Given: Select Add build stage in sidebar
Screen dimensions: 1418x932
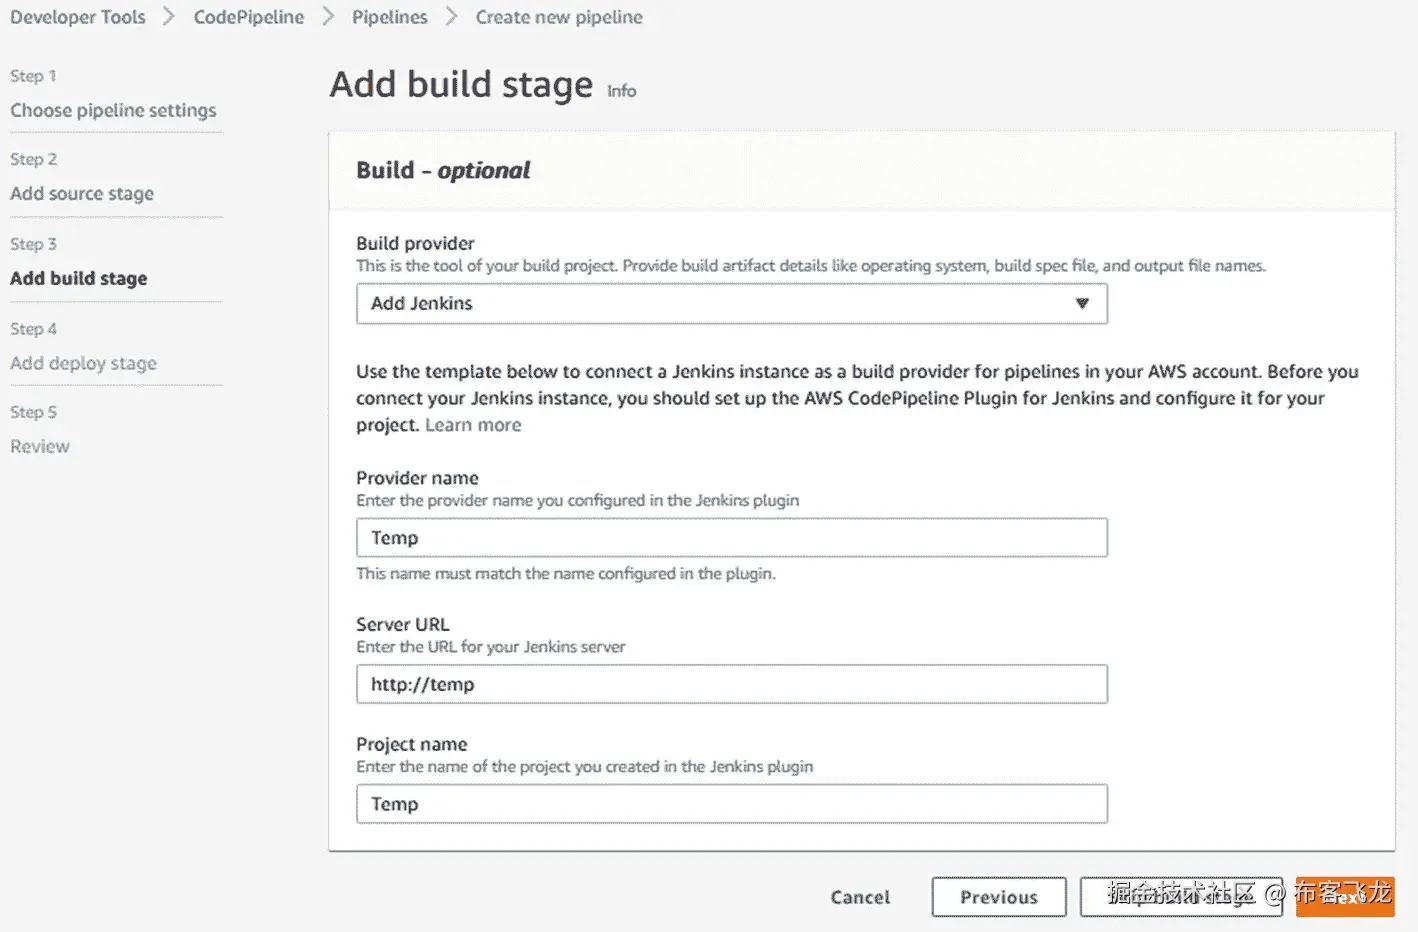Looking at the screenshot, I should 79,278.
